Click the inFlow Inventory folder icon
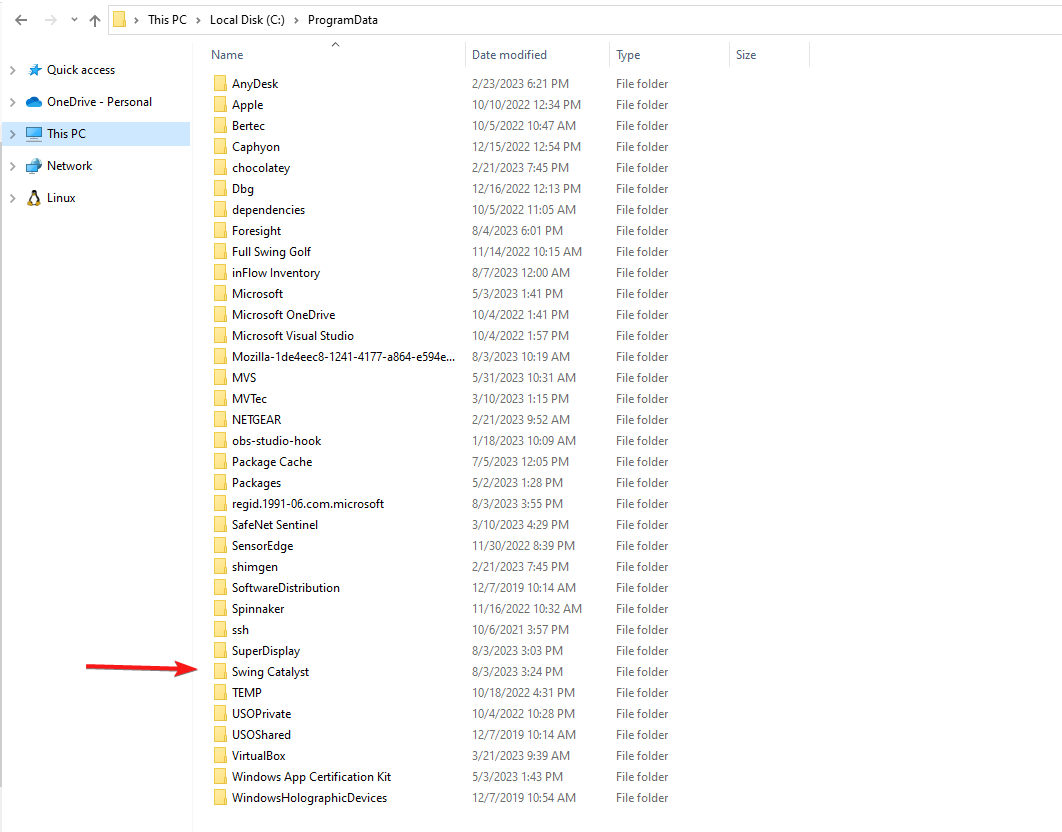The height and width of the screenshot is (832, 1062). pyautogui.click(x=220, y=272)
